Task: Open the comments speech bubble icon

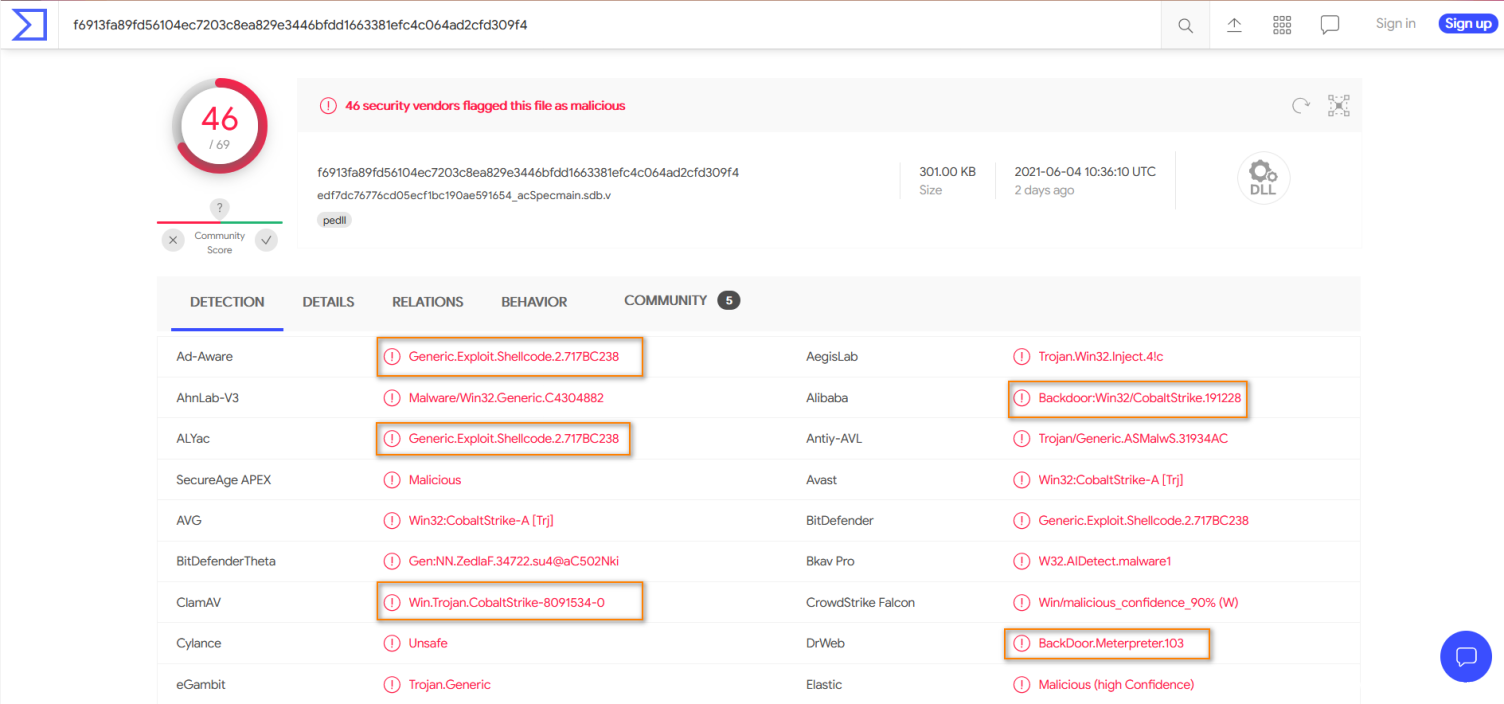Action: [x=1330, y=25]
